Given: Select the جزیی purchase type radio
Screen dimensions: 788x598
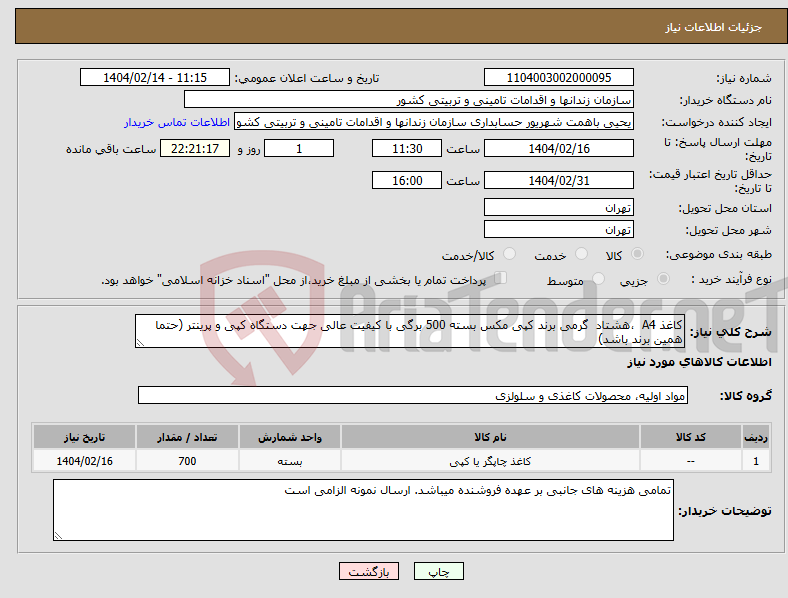Looking at the screenshot, I should tap(663, 278).
